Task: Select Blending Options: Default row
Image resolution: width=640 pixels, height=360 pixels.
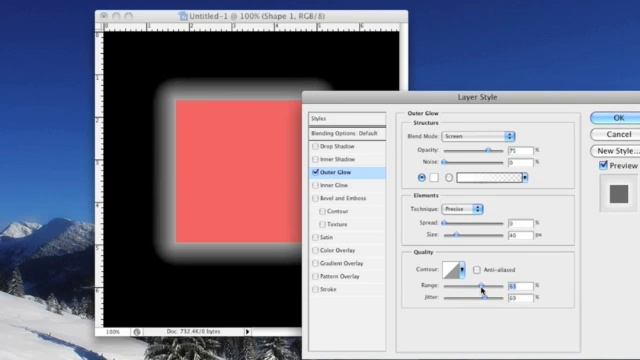Action: click(x=347, y=133)
